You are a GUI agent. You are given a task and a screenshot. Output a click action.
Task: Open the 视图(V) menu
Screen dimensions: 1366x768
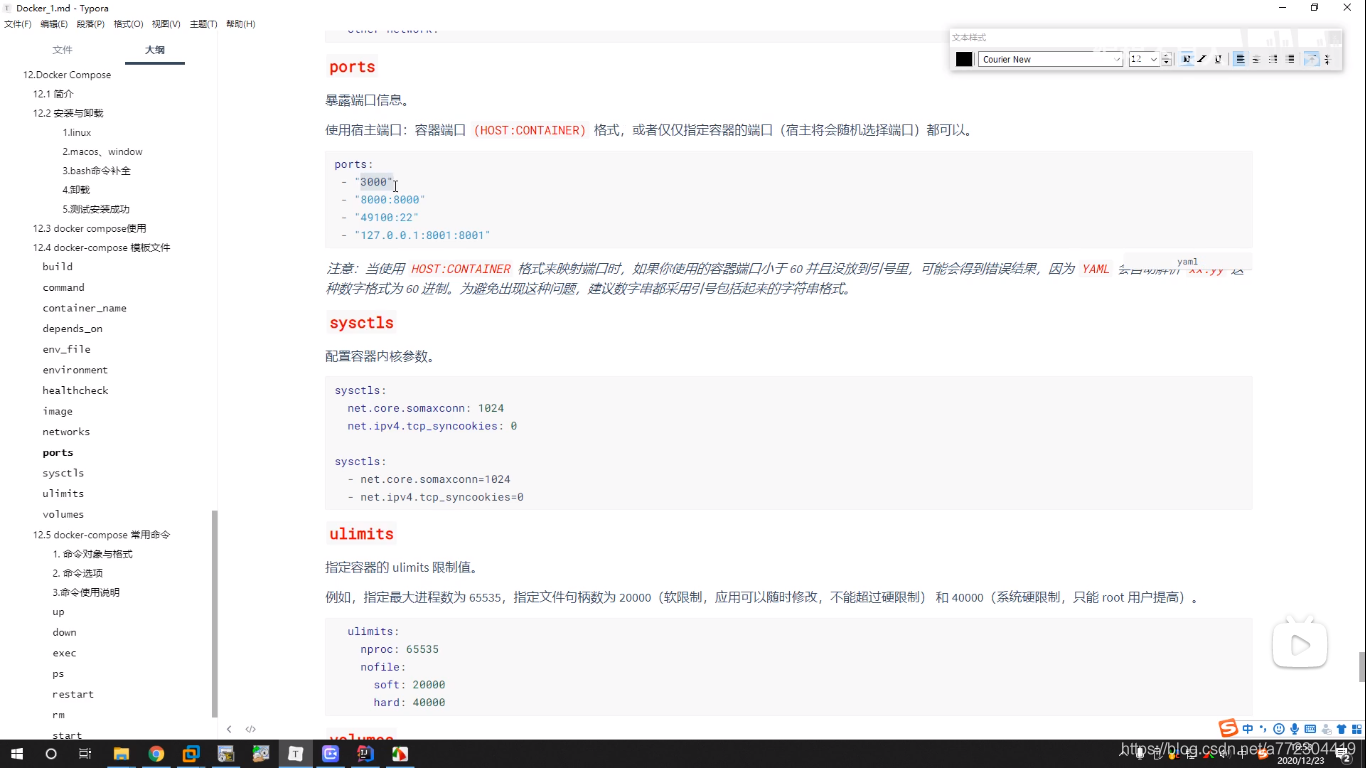click(166, 24)
